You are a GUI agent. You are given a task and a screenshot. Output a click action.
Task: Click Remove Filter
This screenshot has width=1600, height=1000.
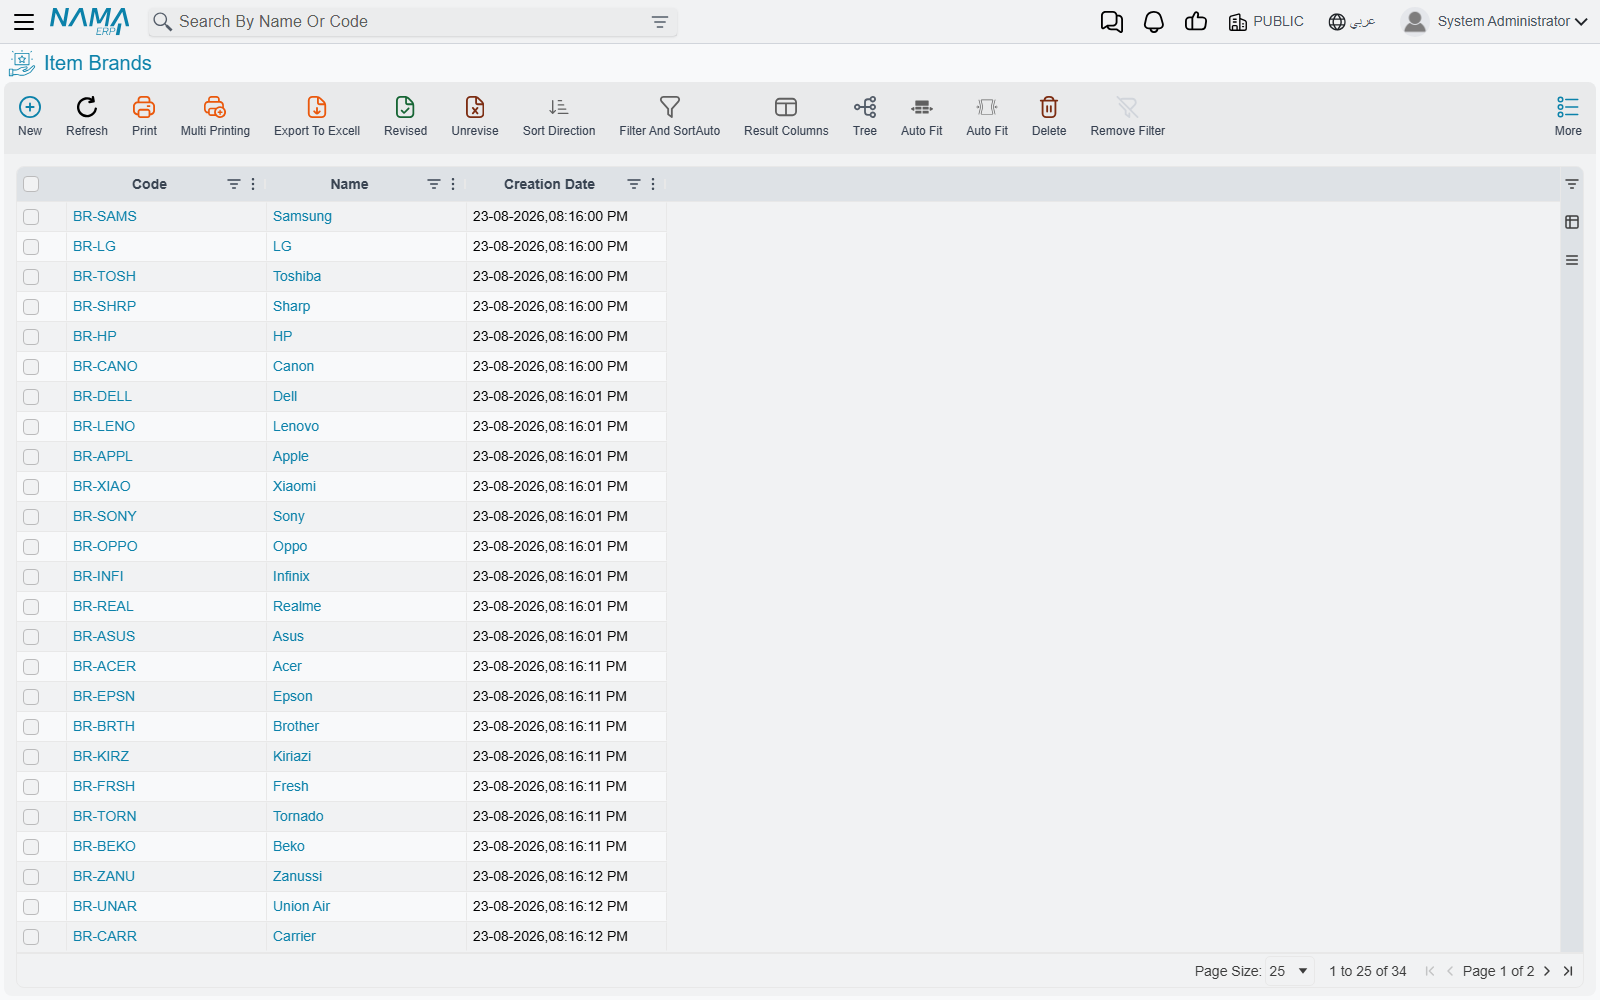(x=1128, y=116)
